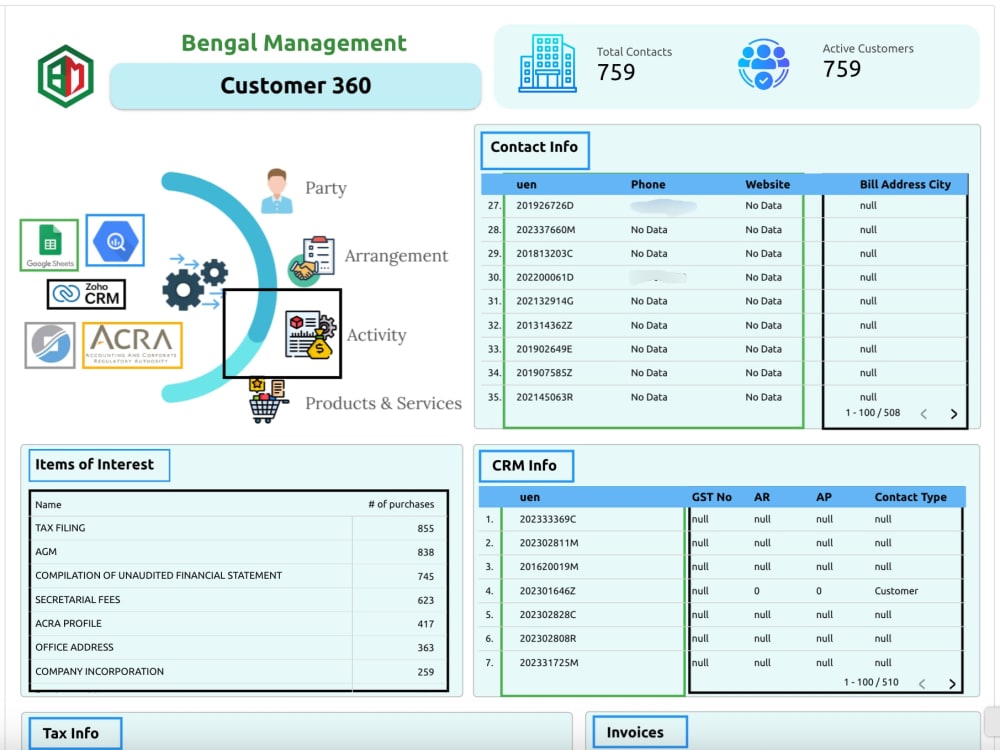Click the Activity report money-bag icon
Image resolution: width=1000 pixels, height=750 pixels.
point(310,335)
